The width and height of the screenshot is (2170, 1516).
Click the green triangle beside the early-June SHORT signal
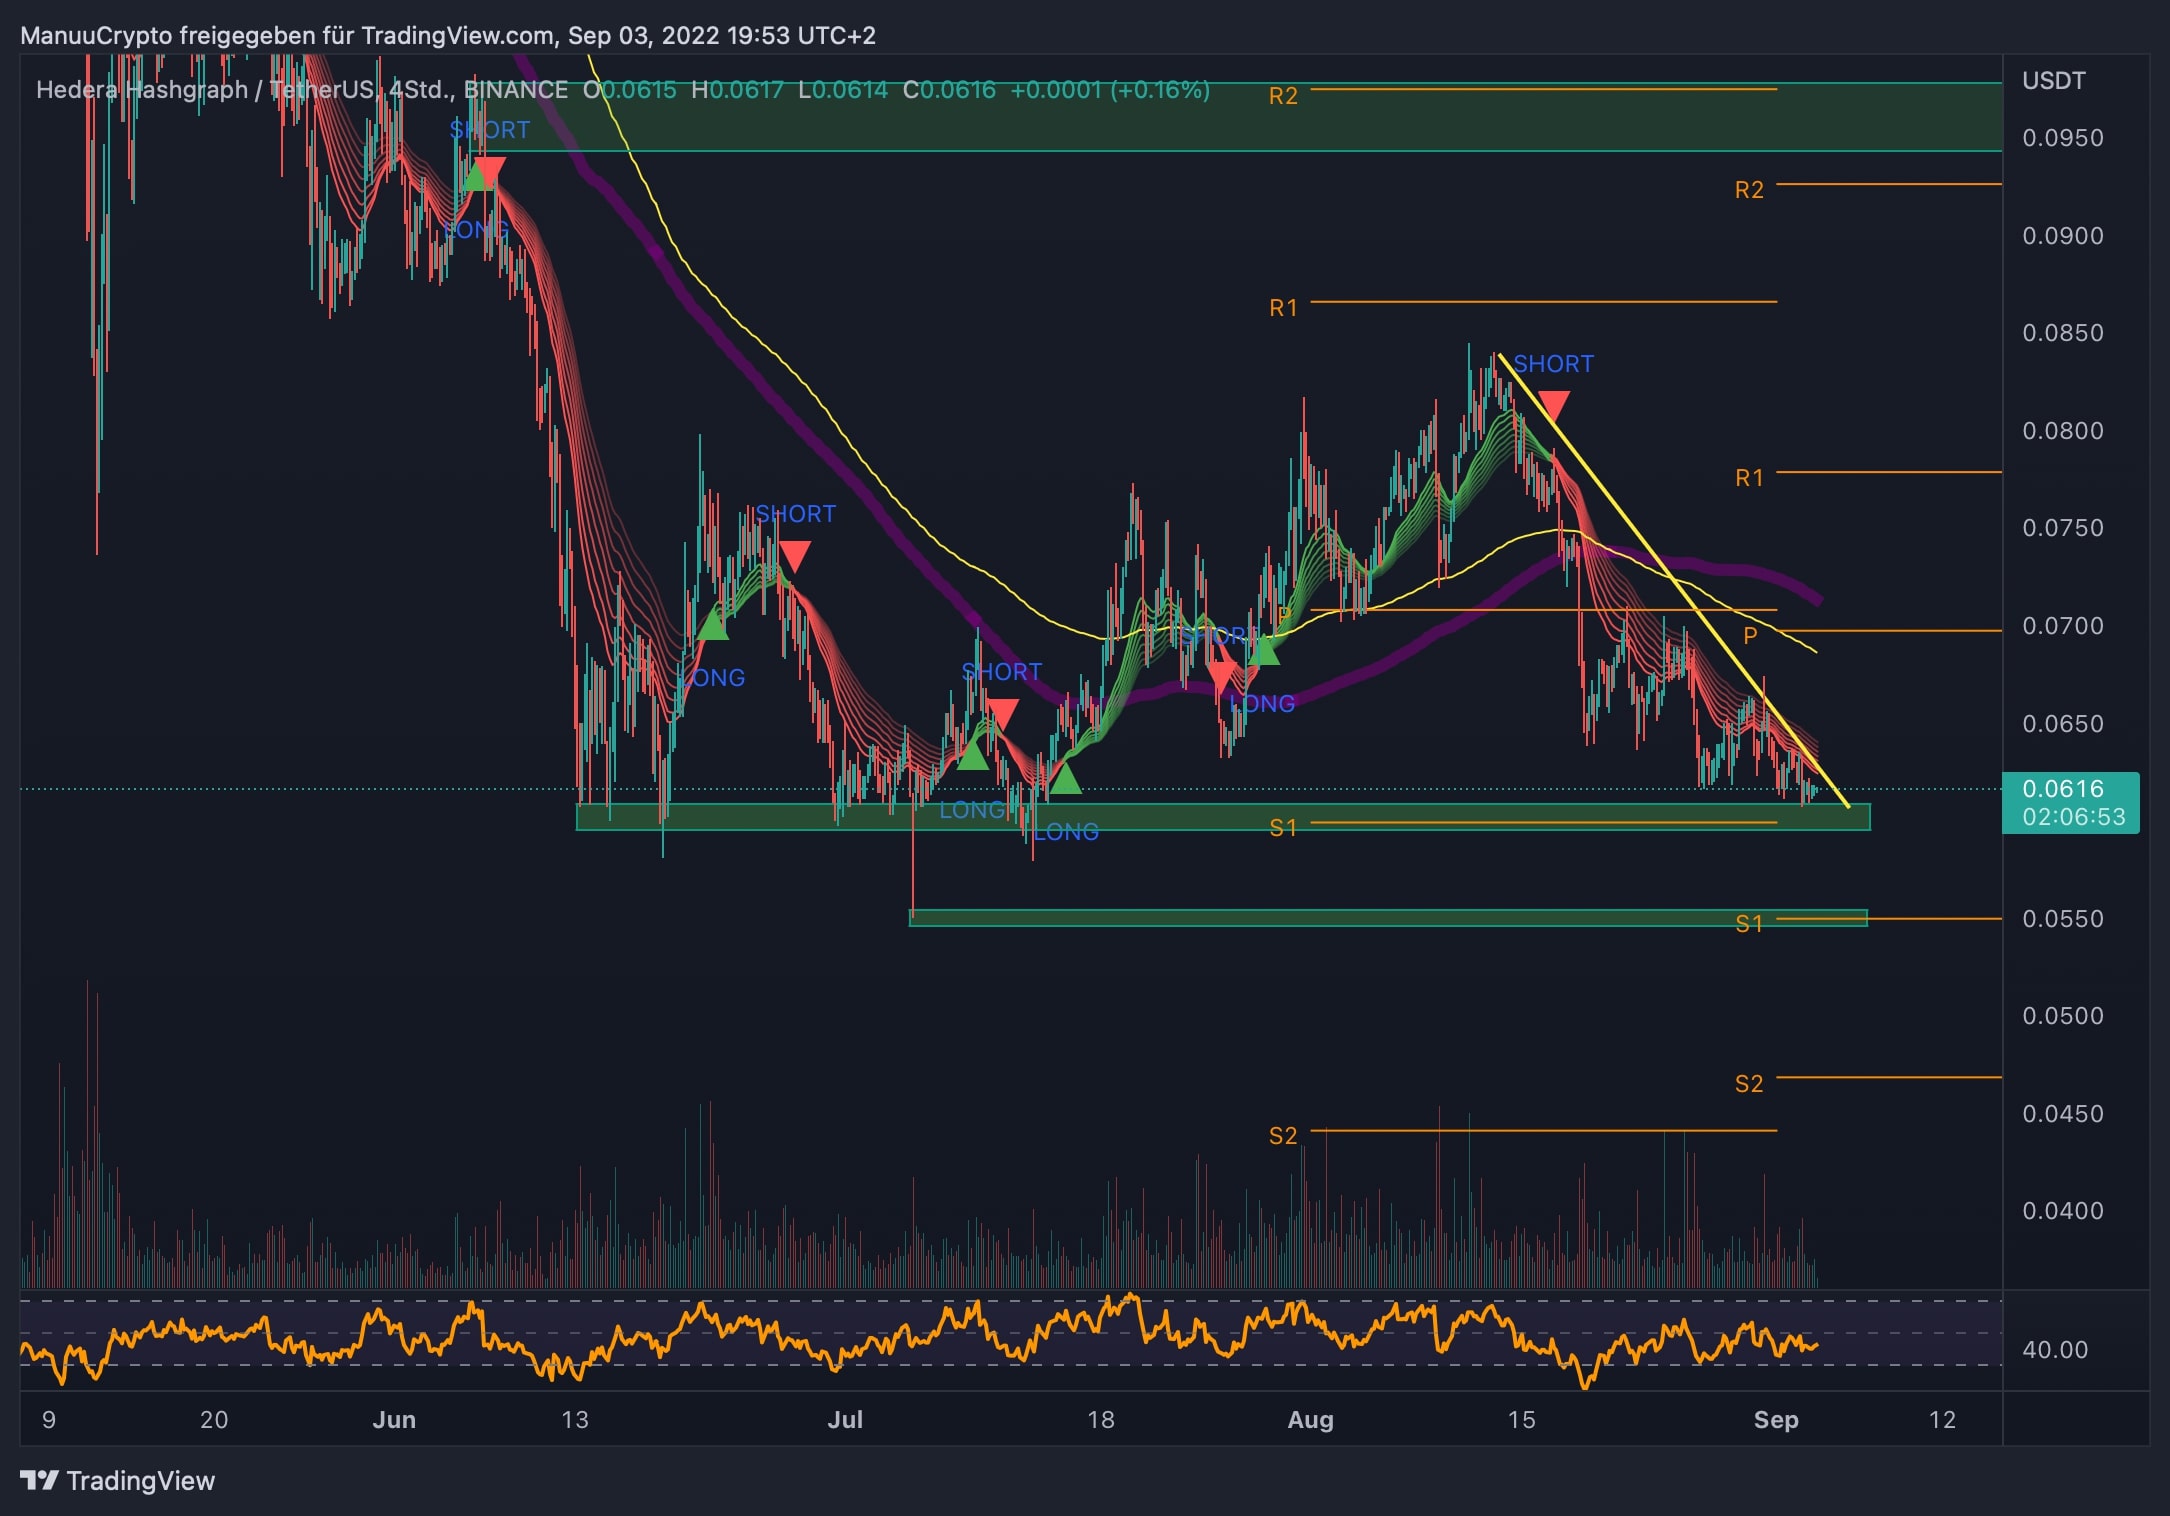coord(475,177)
